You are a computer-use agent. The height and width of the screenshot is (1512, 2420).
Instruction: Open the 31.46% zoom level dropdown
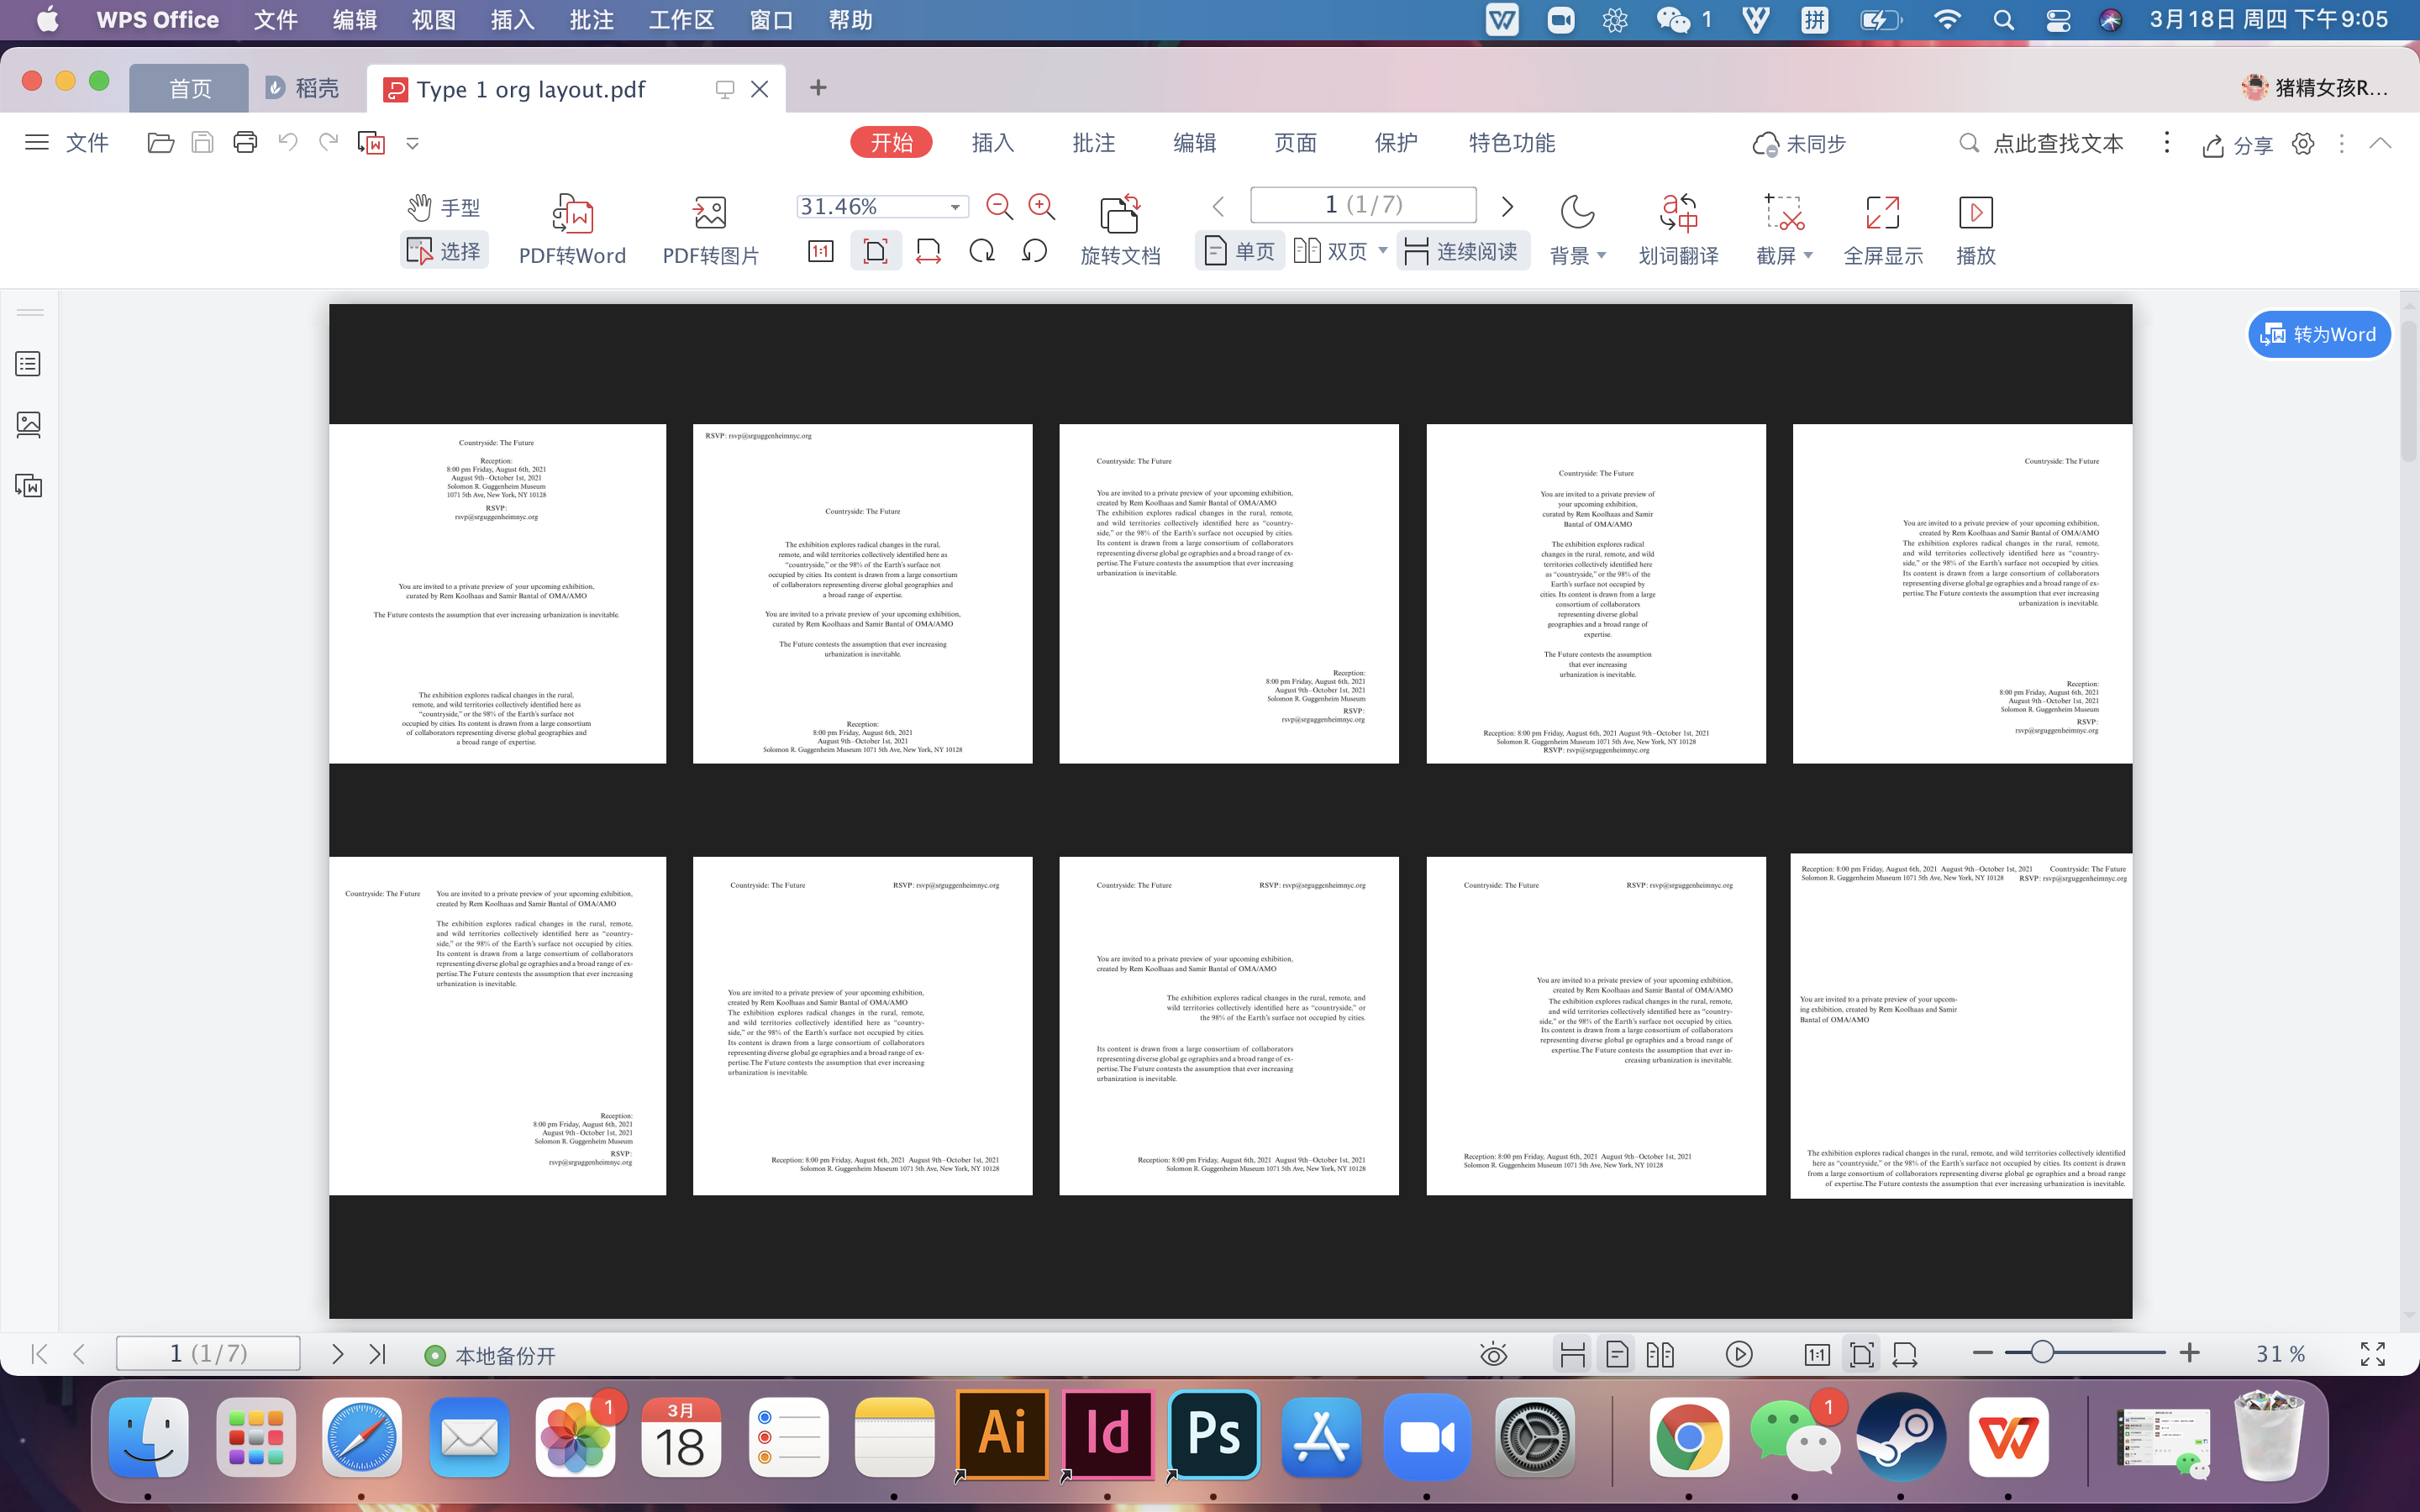955,207
